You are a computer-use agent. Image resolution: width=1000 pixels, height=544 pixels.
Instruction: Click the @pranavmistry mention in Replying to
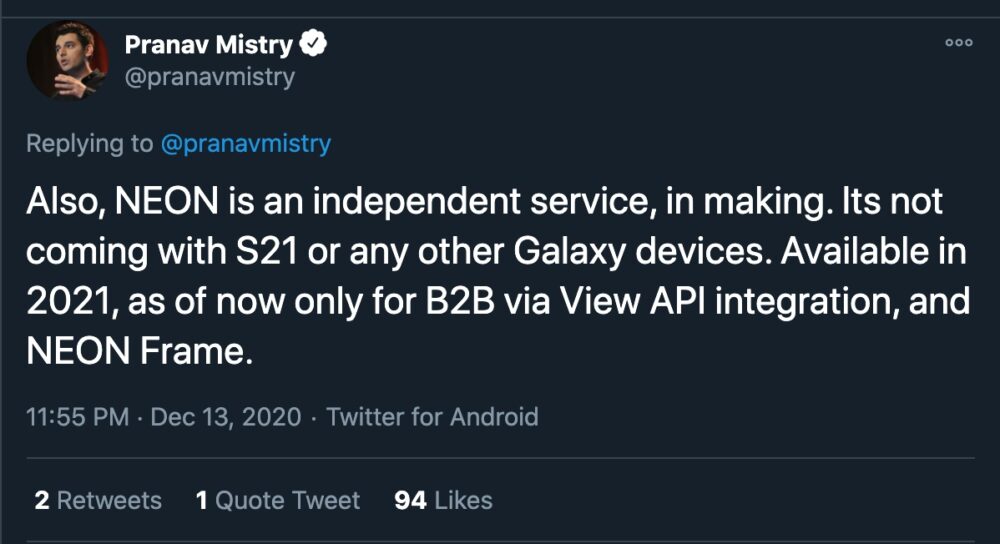[x=245, y=143]
